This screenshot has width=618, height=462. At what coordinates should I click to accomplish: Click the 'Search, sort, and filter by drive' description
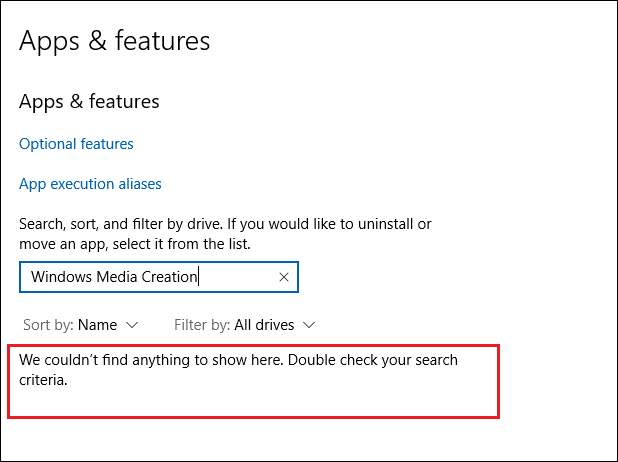150,224
